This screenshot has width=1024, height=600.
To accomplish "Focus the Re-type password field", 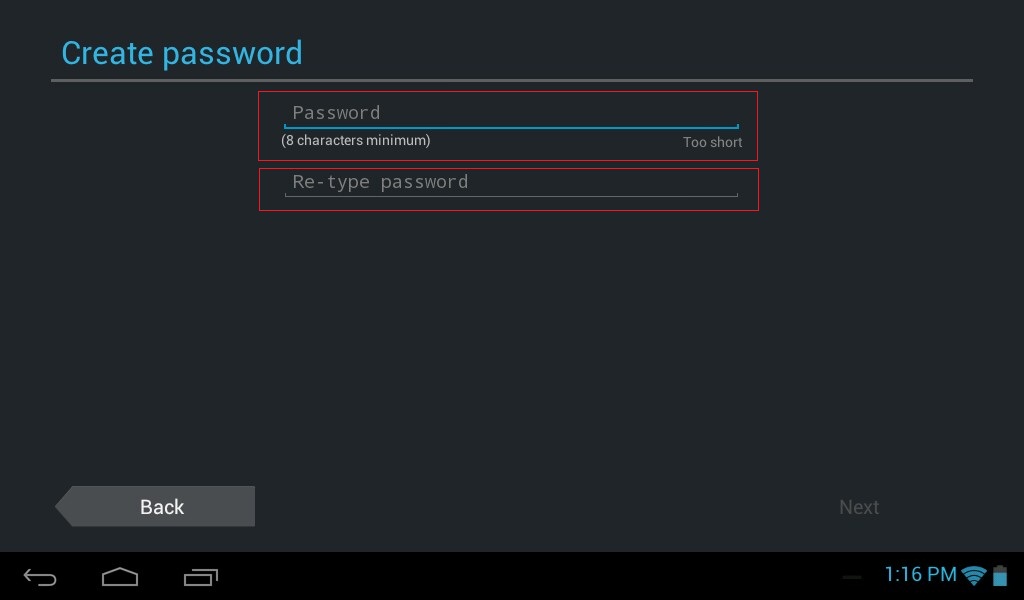I will point(511,183).
